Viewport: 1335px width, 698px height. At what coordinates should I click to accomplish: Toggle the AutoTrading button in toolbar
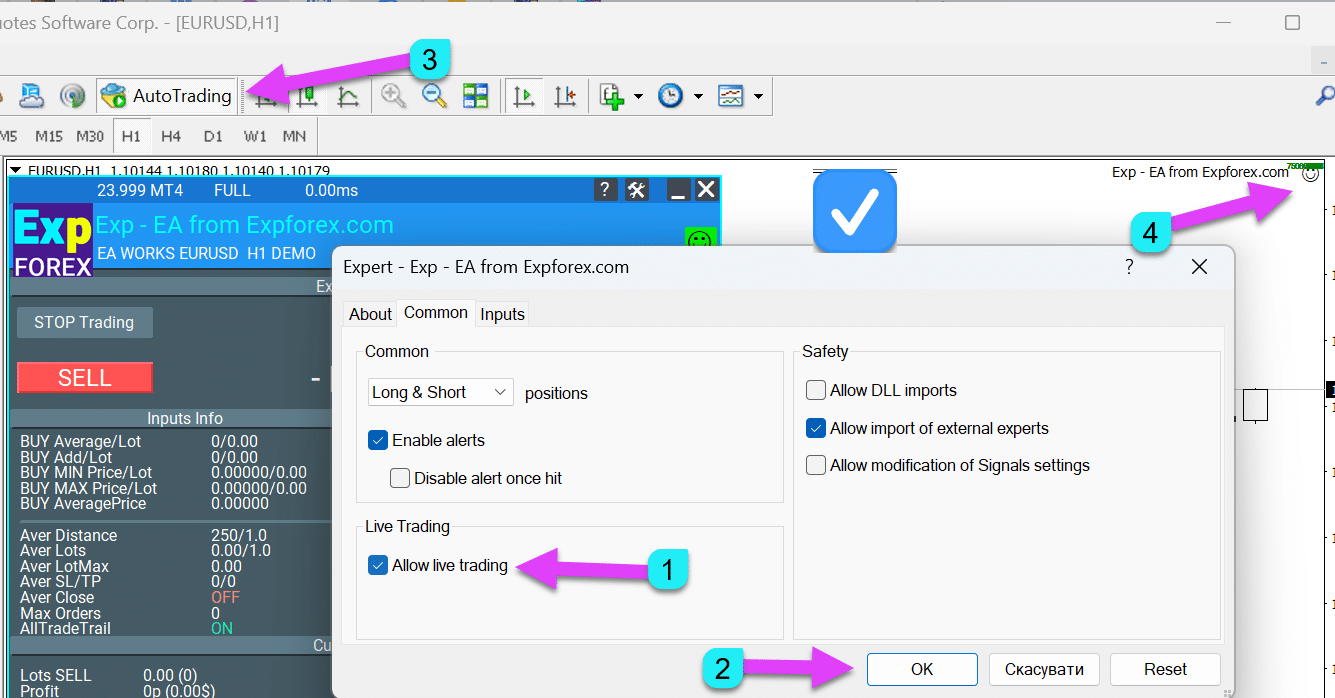[x=167, y=96]
